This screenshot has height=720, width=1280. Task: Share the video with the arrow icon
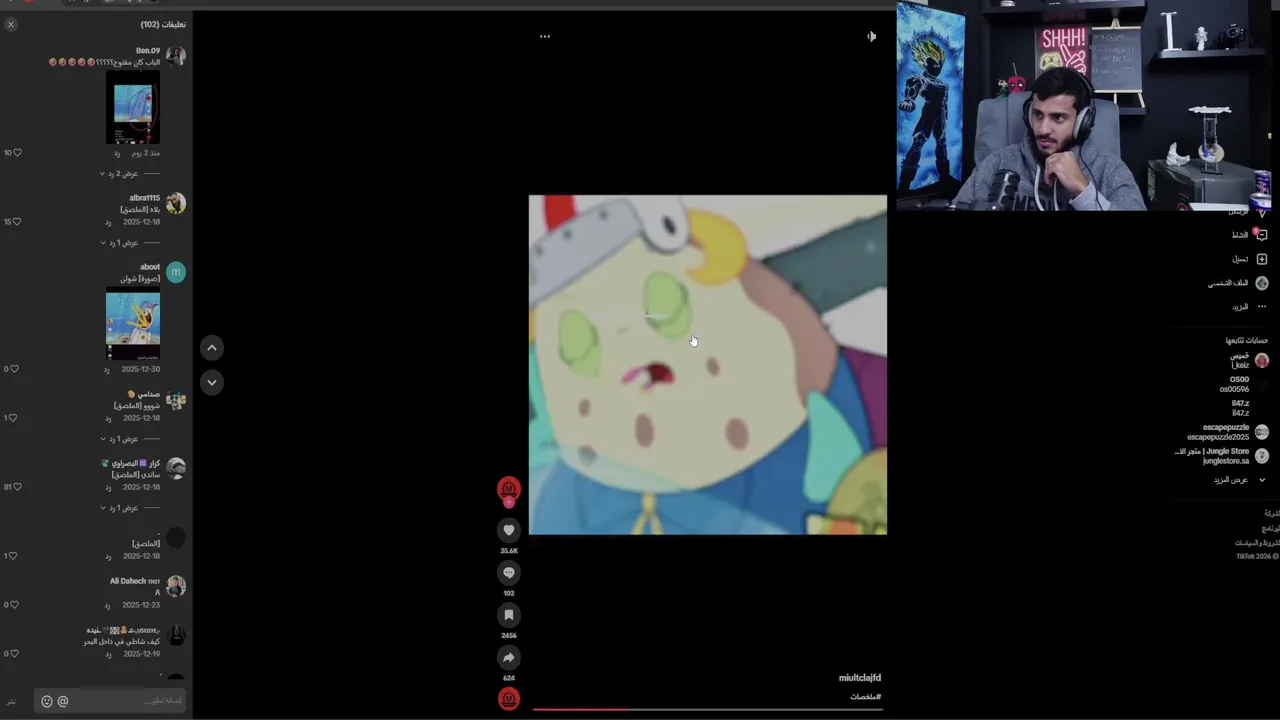pos(509,658)
